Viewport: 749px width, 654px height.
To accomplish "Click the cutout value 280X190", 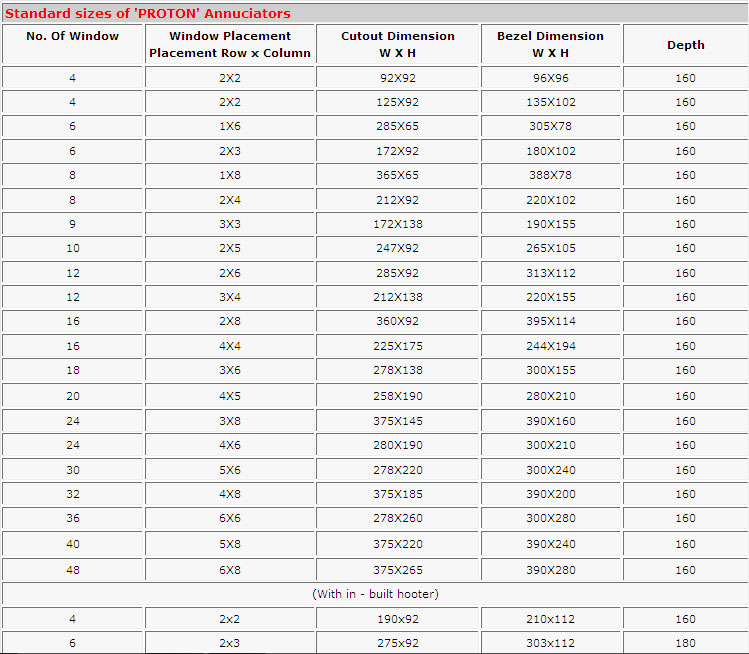I will pos(397,445).
